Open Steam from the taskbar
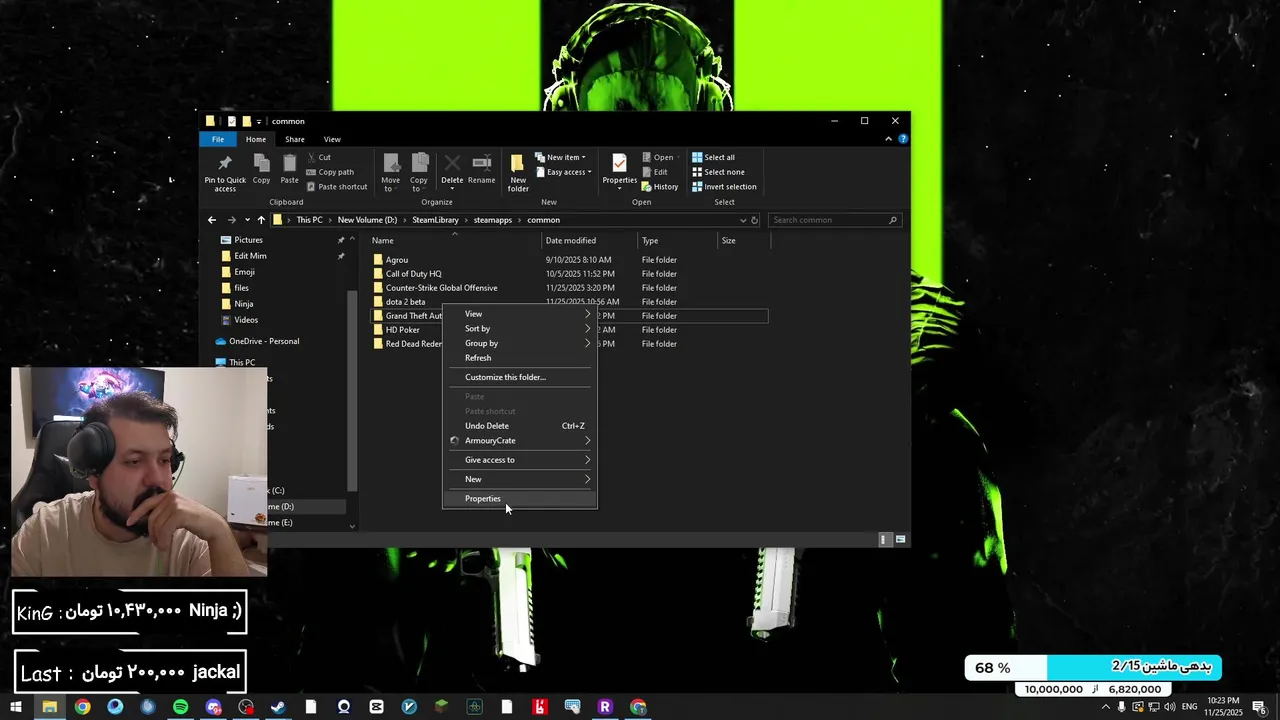This screenshot has height=720, width=1280. (278, 707)
